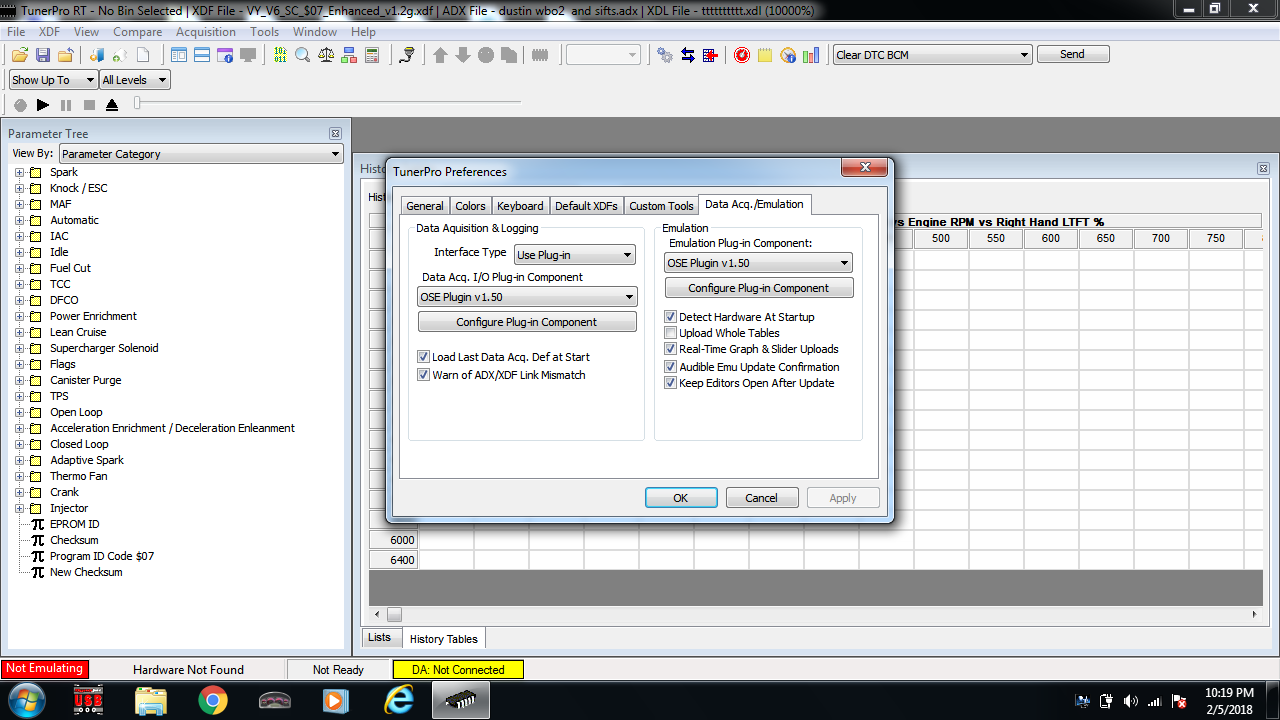Open the View By Parameter Category dropdown

click(201, 154)
